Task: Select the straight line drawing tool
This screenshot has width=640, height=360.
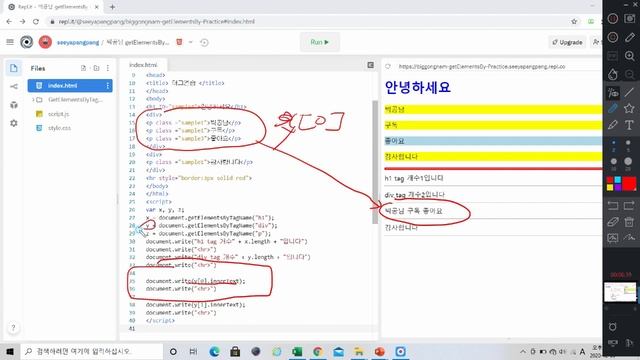Action: 629,92
